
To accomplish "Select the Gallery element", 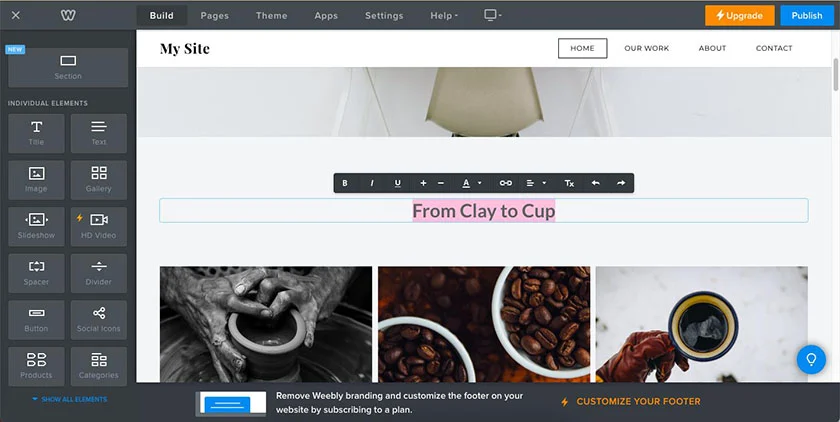I will [99, 180].
